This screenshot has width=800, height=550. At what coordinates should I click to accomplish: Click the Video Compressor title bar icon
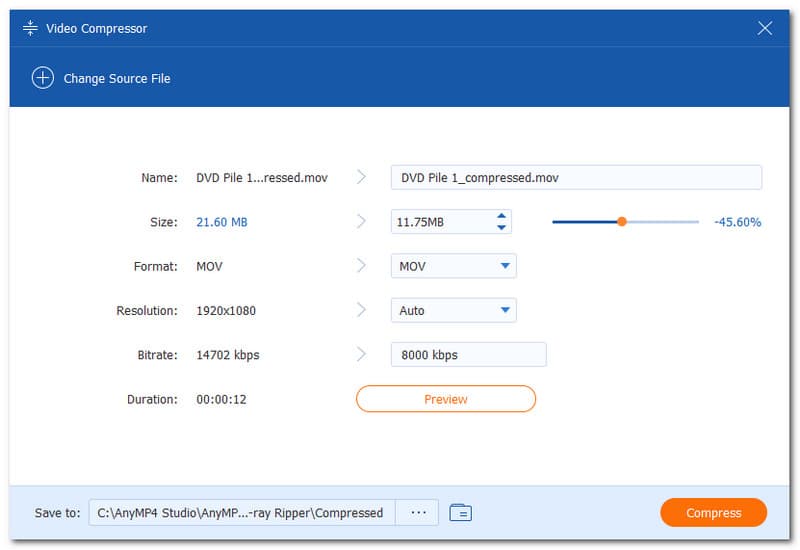(30, 29)
